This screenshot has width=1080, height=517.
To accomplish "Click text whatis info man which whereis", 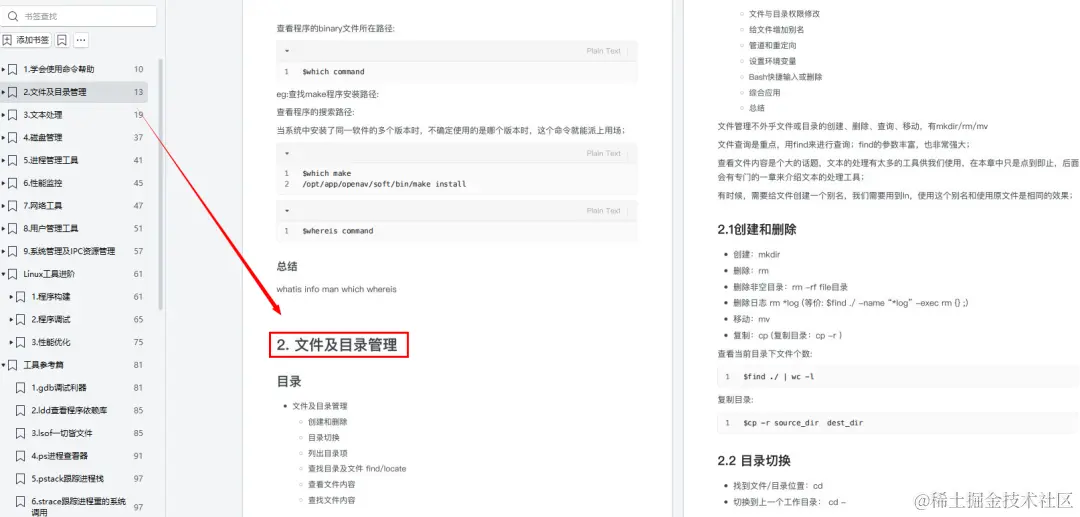I will pyautogui.click(x=336, y=290).
